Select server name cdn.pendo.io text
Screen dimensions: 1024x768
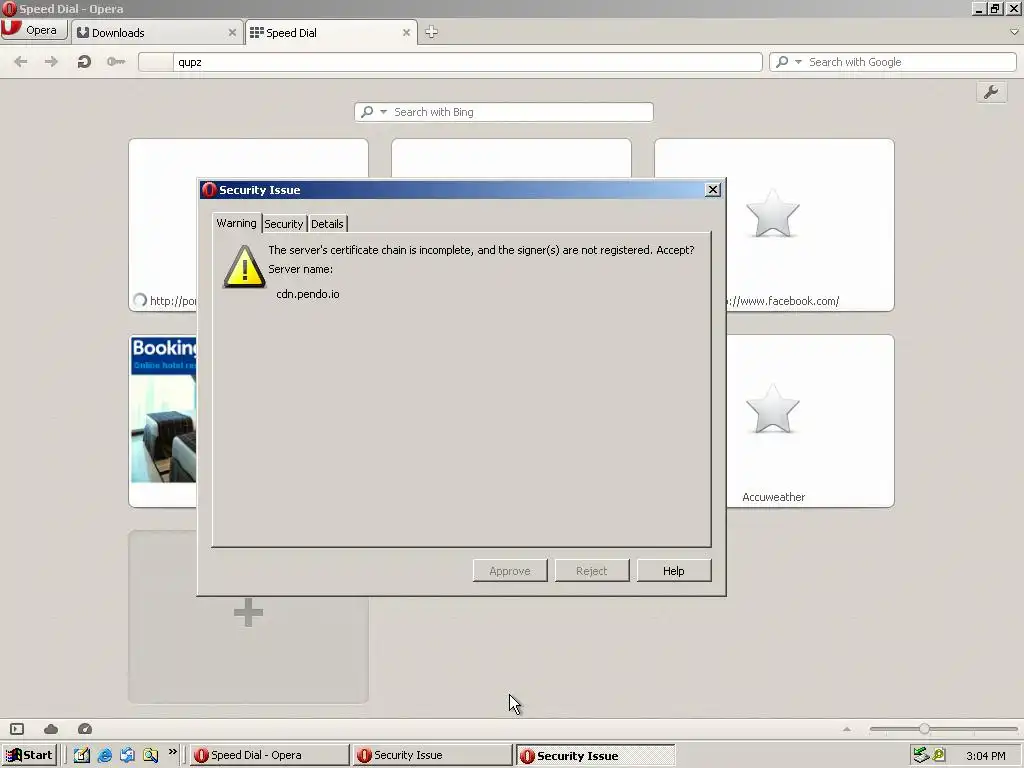(x=308, y=295)
